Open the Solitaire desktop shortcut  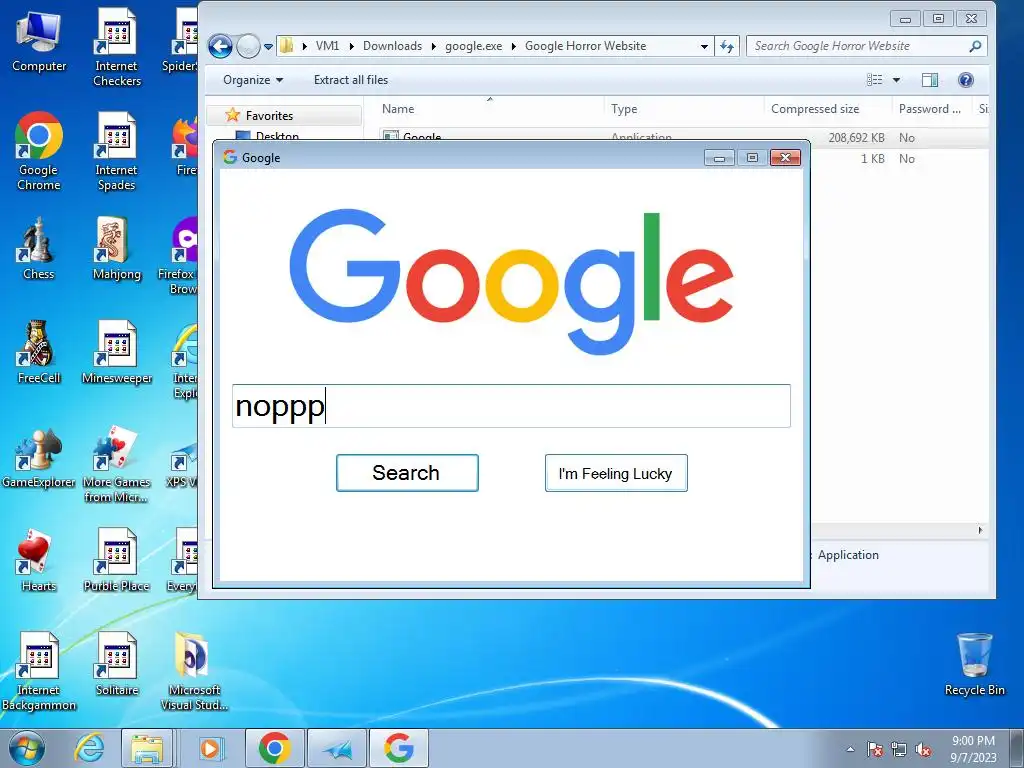pyautogui.click(x=117, y=664)
